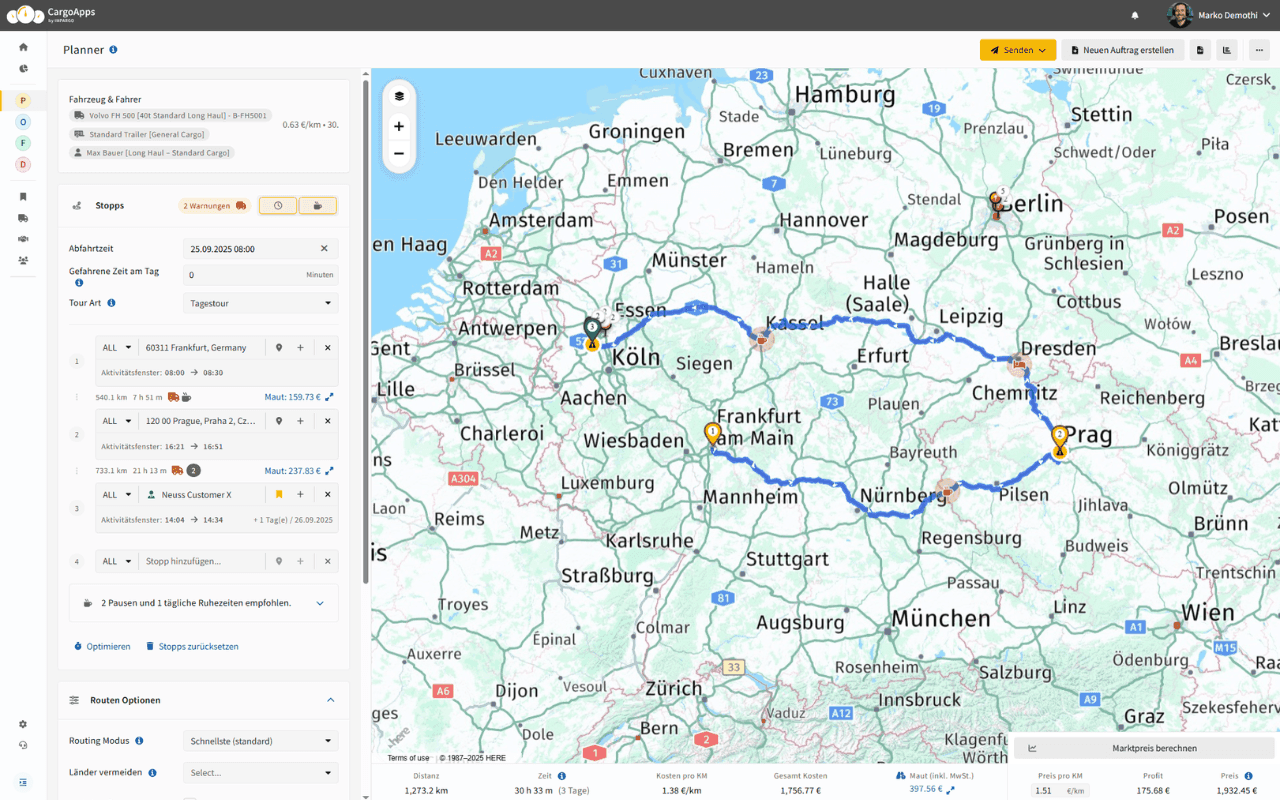The width and height of the screenshot is (1280, 800).
Task: Click the Neuen Auftrag erstellen button
Action: pos(1123,49)
